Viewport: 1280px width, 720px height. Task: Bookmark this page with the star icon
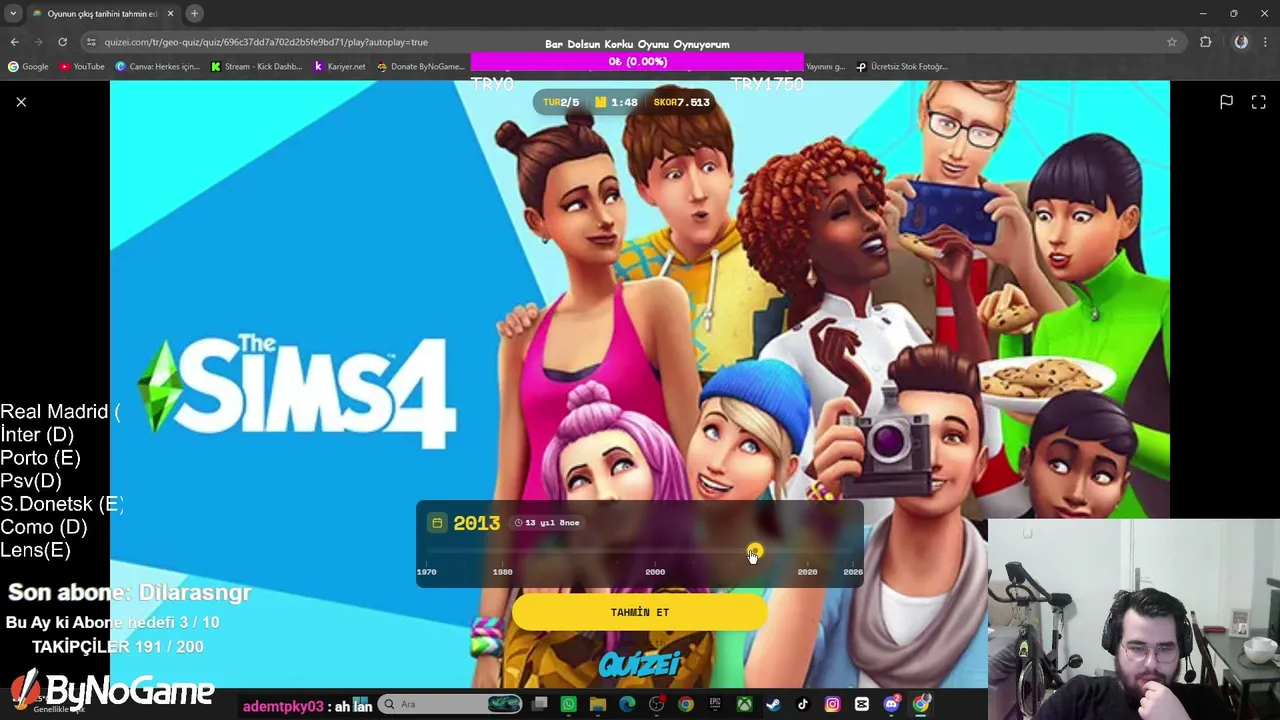(1172, 42)
